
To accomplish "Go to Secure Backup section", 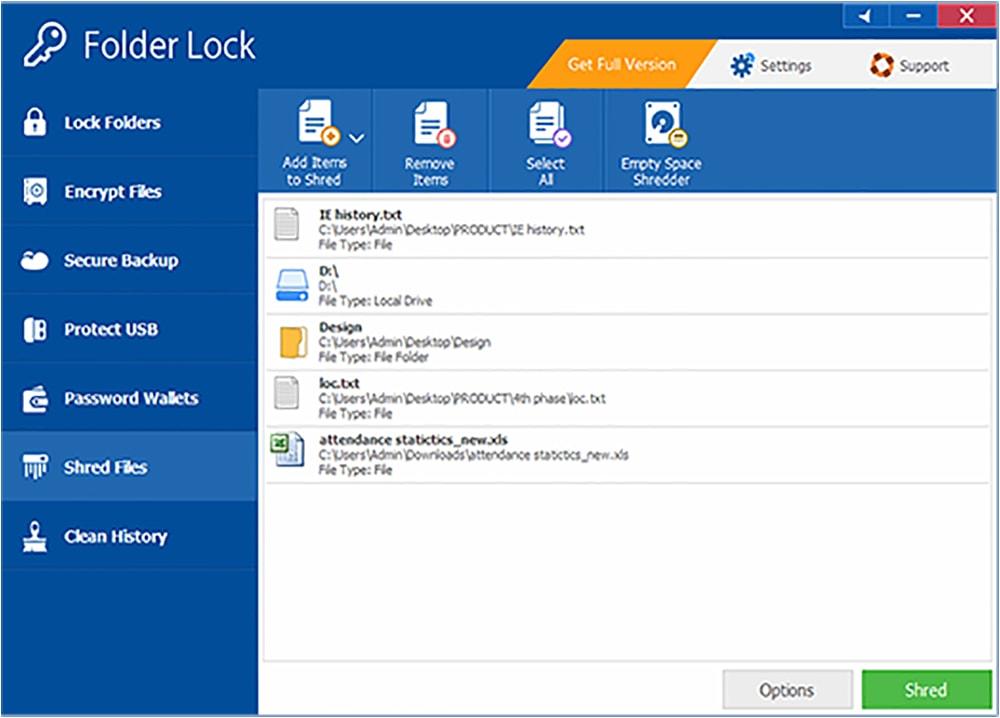I will (129, 260).
